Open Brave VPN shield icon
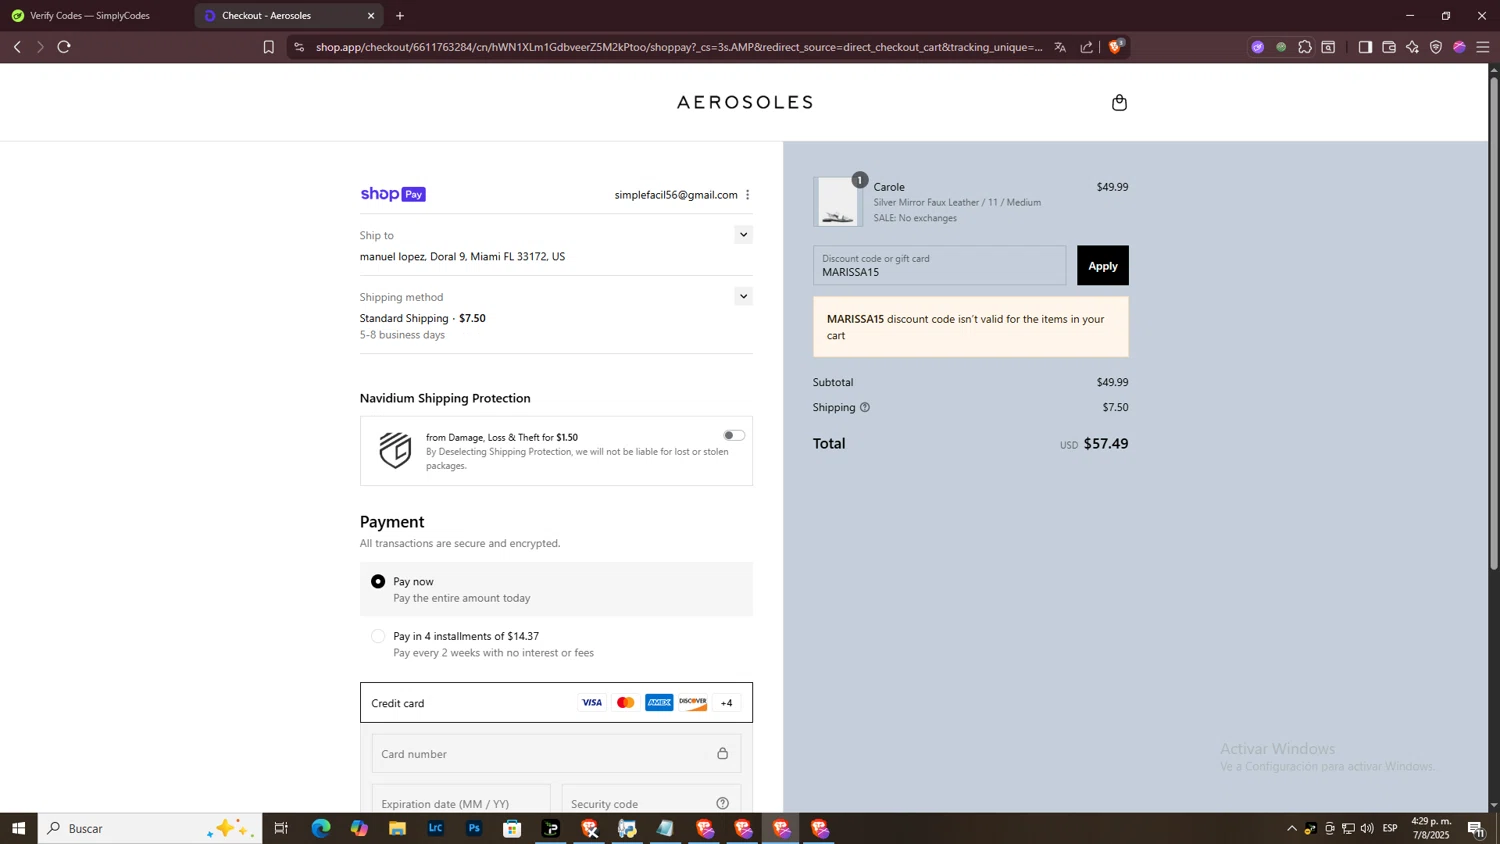This screenshot has width=1500, height=844. pos(1436,47)
